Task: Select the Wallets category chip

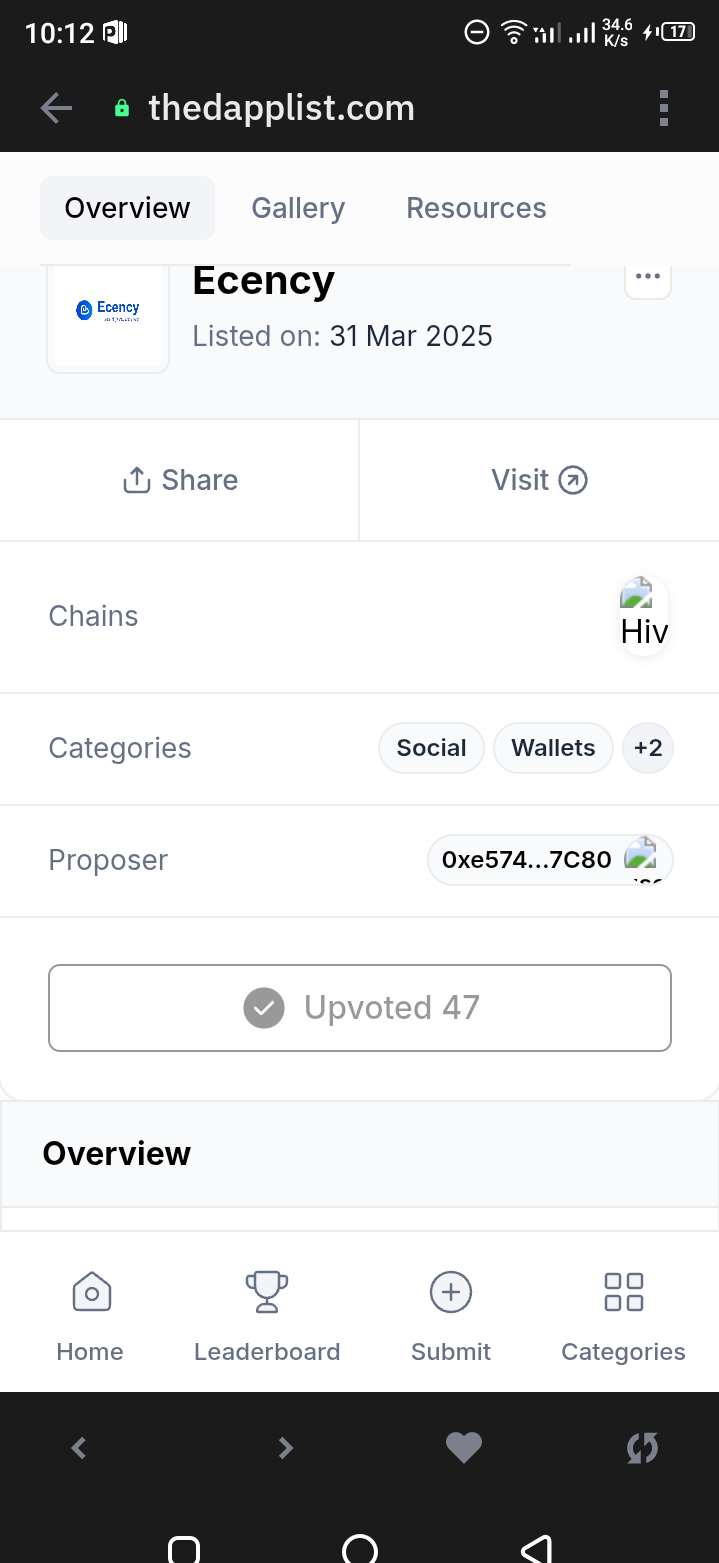Action: click(x=553, y=748)
